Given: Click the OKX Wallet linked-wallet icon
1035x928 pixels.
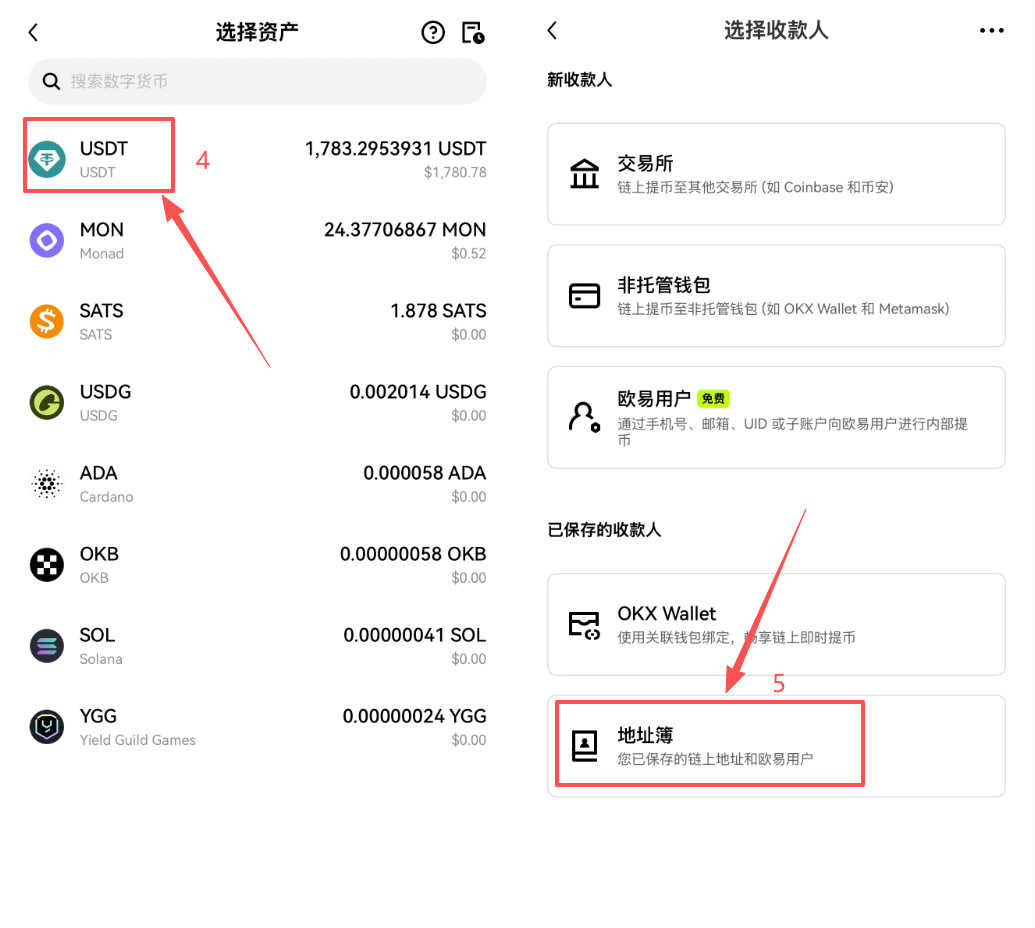Looking at the screenshot, I should coord(584,625).
